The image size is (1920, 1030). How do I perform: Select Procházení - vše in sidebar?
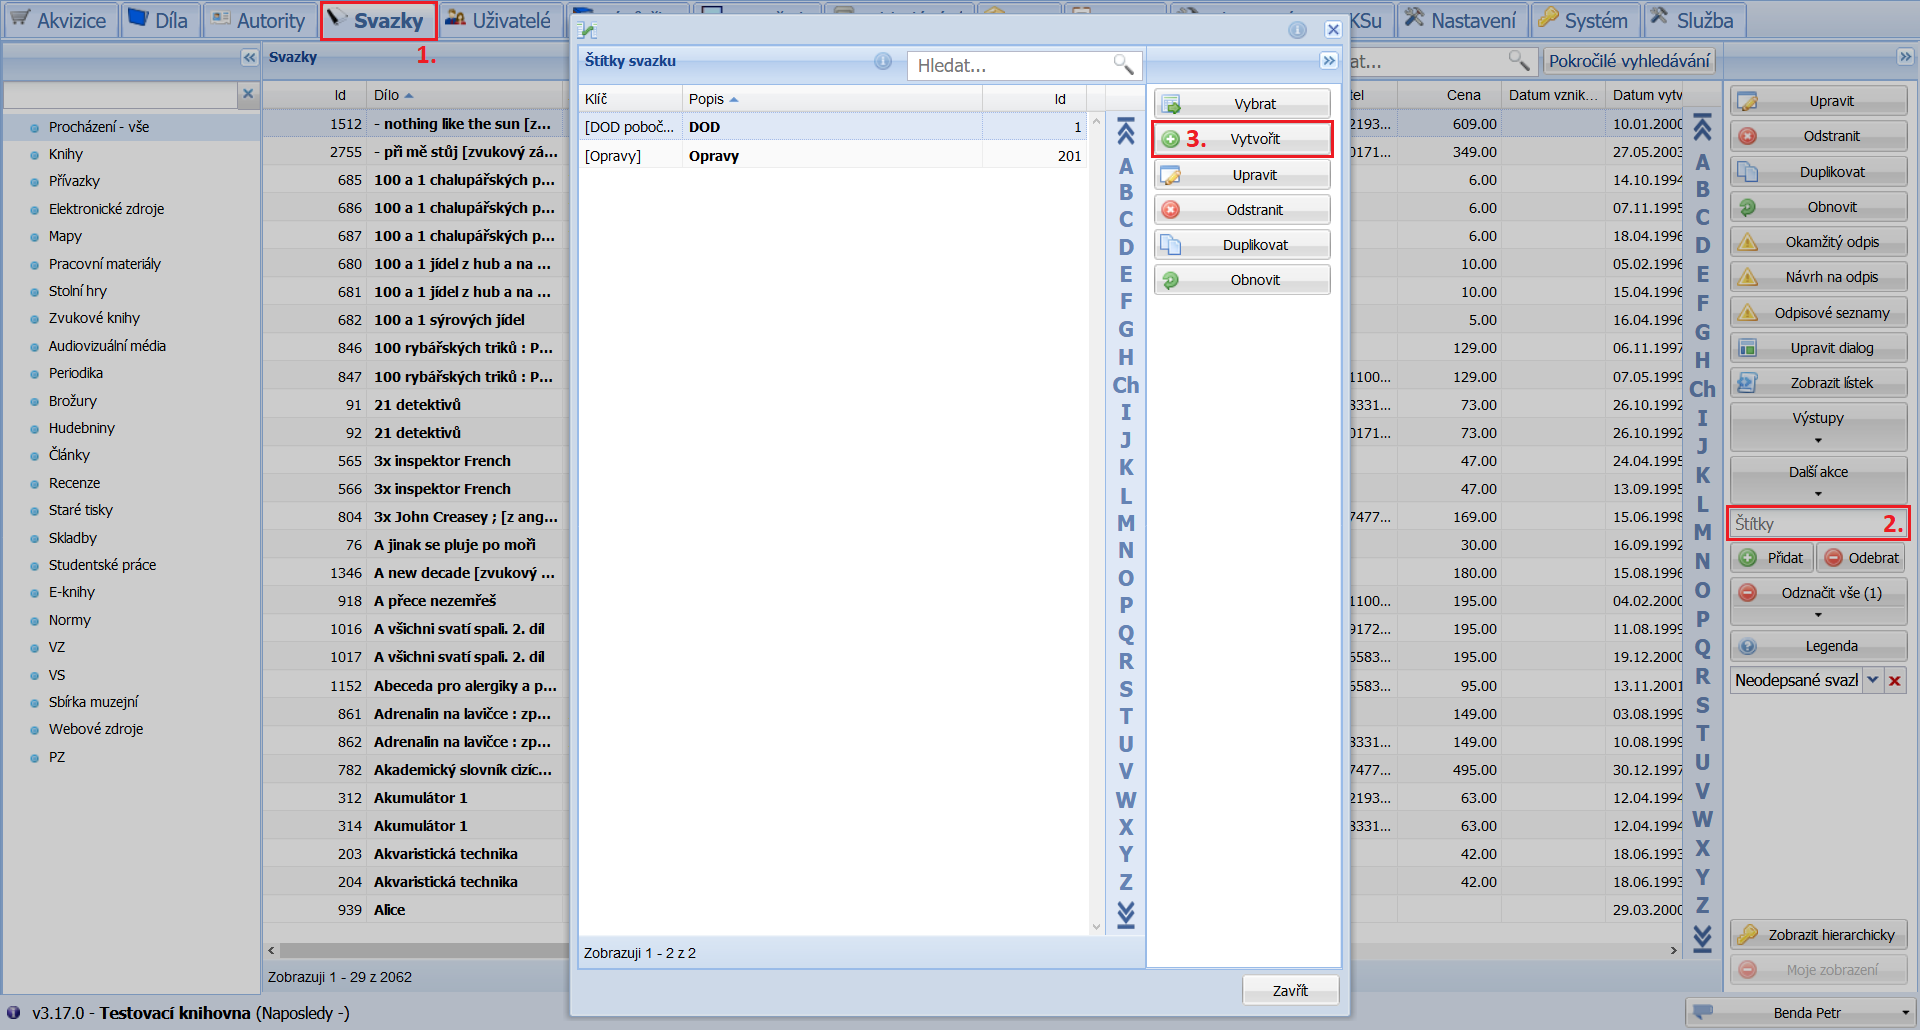click(x=99, y=127)
